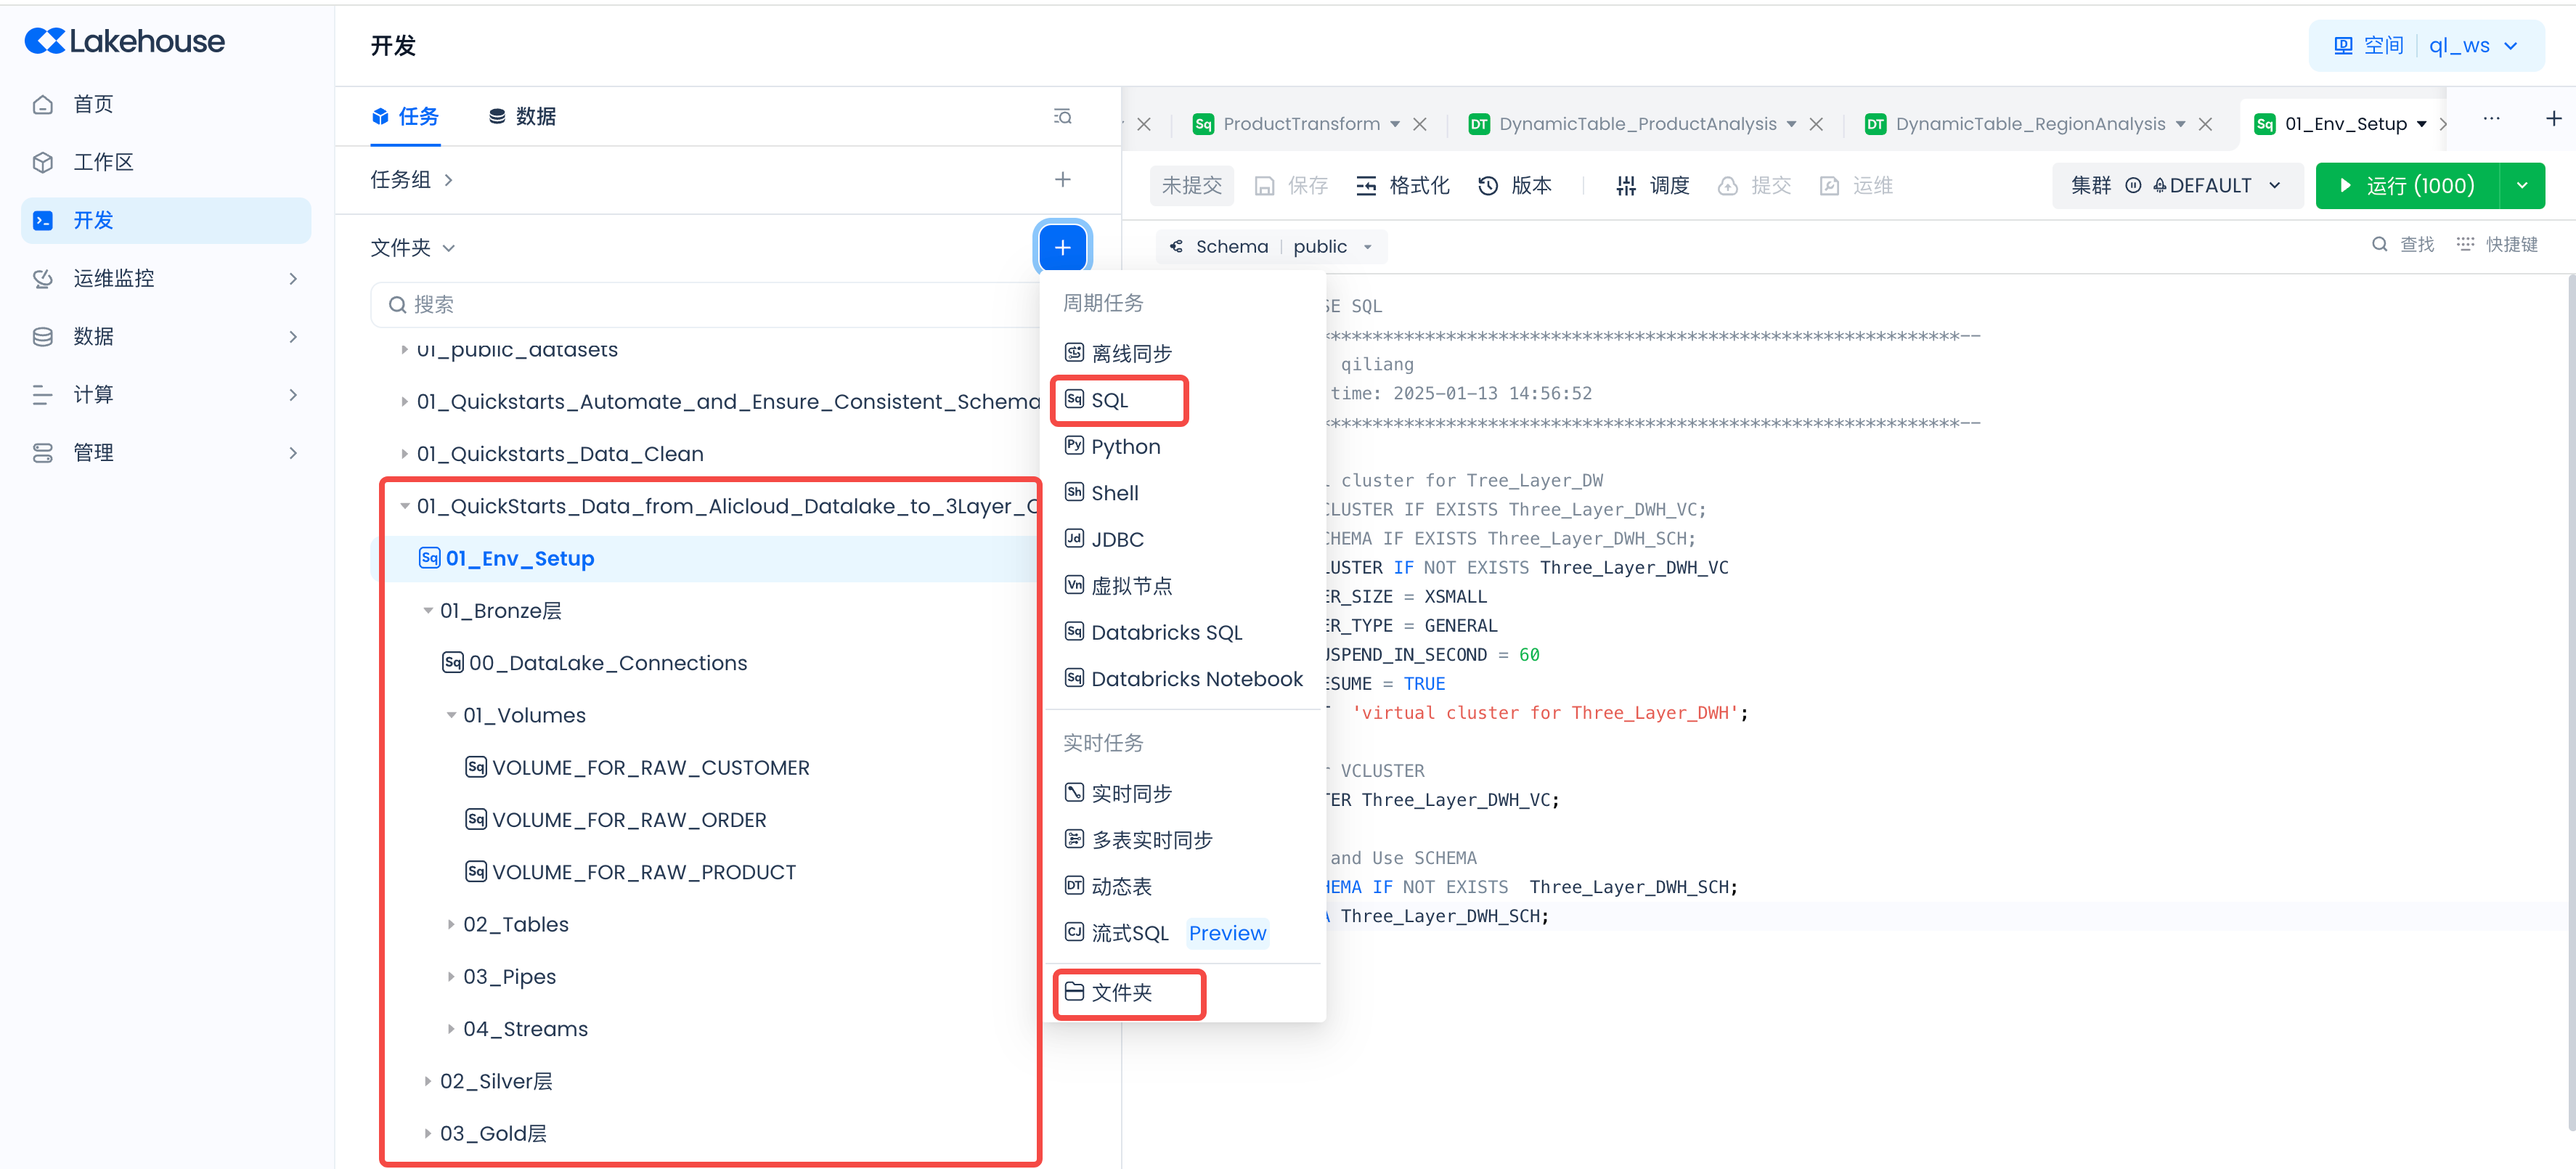This screenshot has height=1169, width=2576.
Task: Open version history (版本) icon
Action: click(1488, 186)
